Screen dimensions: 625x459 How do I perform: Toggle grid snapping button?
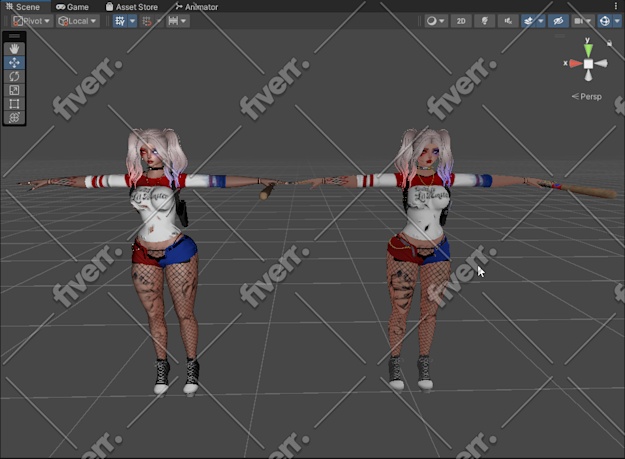pyautogui.click(x=147, y=21)
